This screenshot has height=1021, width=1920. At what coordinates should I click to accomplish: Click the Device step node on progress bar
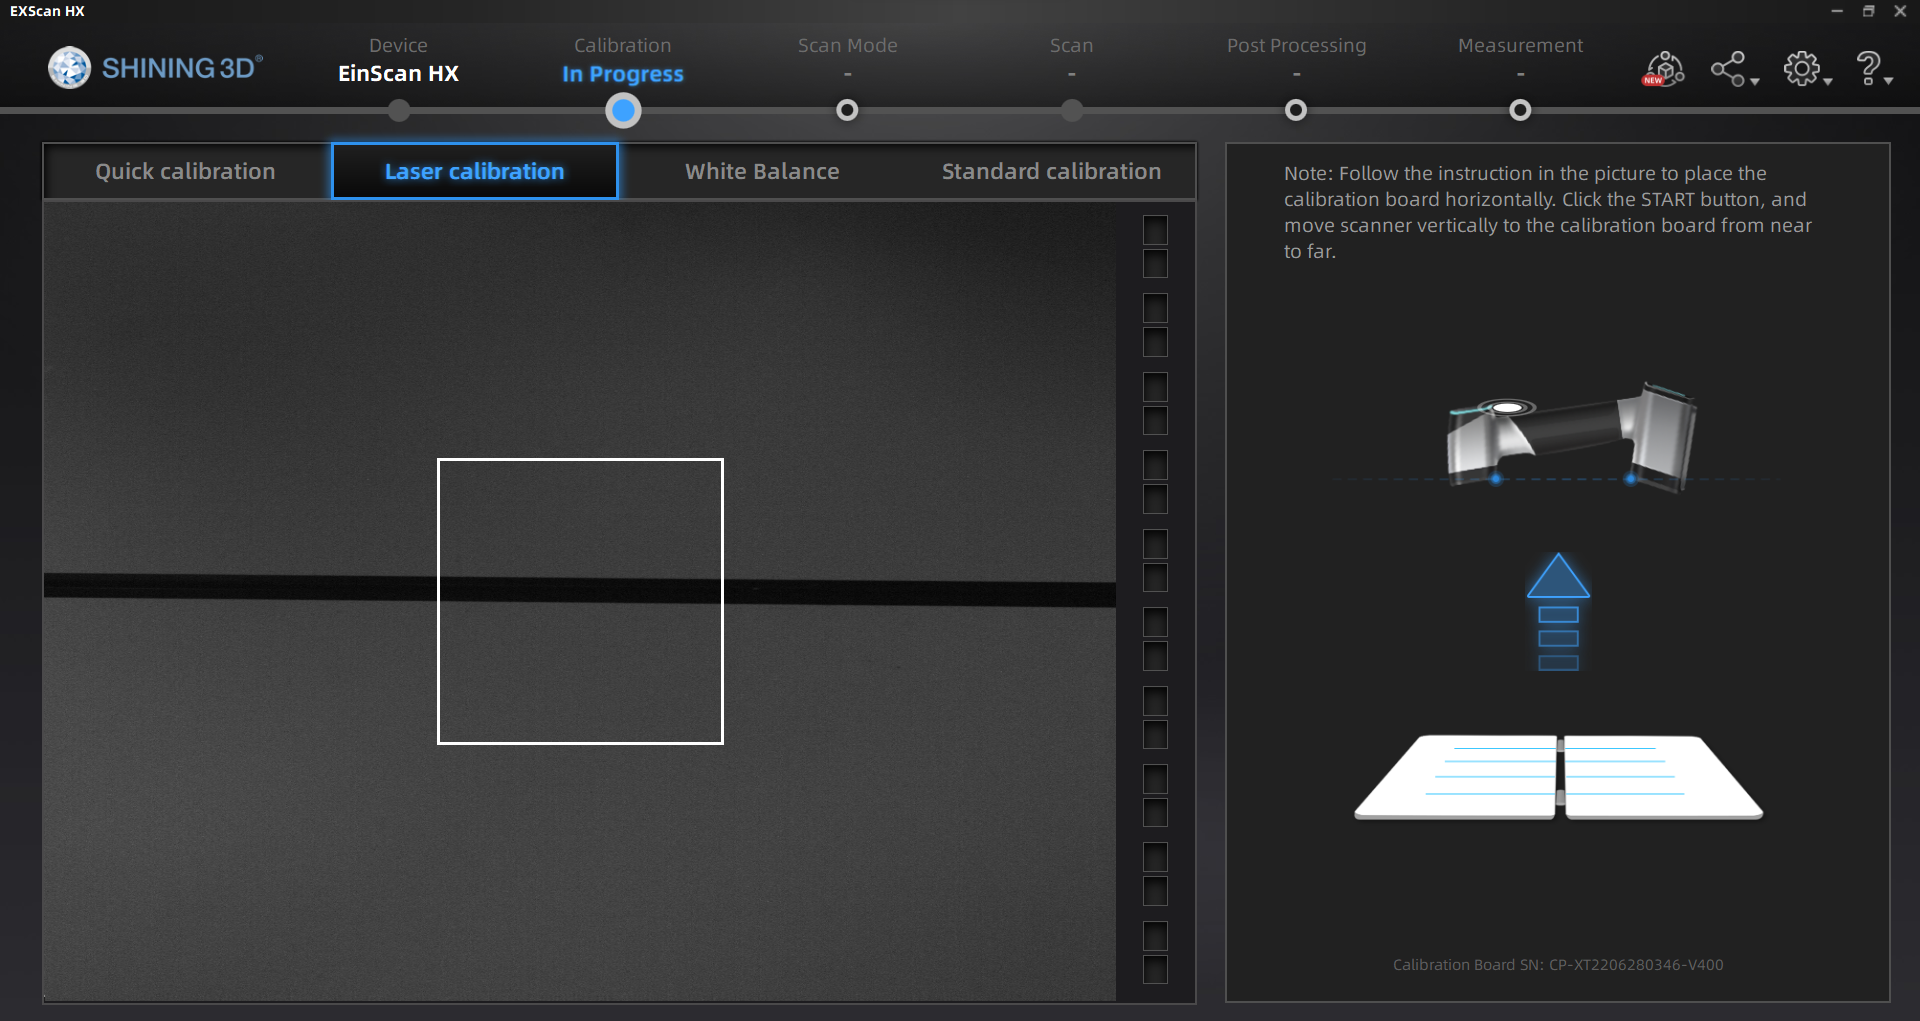coord(399,110)
